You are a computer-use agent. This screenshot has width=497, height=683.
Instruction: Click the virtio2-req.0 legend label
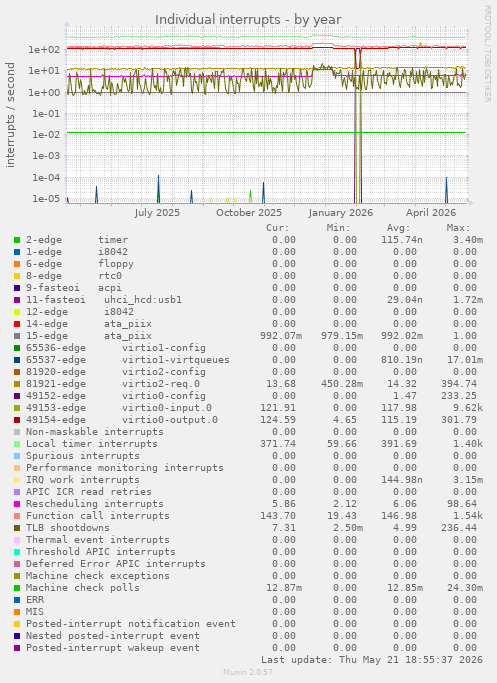click(161, 384)
